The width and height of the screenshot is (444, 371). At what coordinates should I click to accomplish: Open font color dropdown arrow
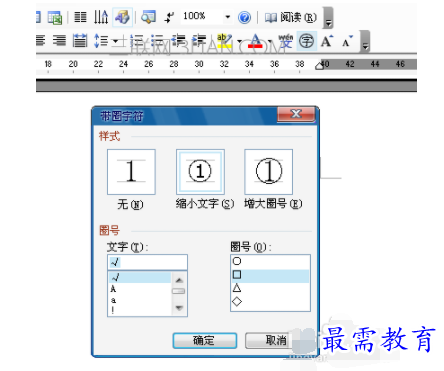tap(270, 41)
